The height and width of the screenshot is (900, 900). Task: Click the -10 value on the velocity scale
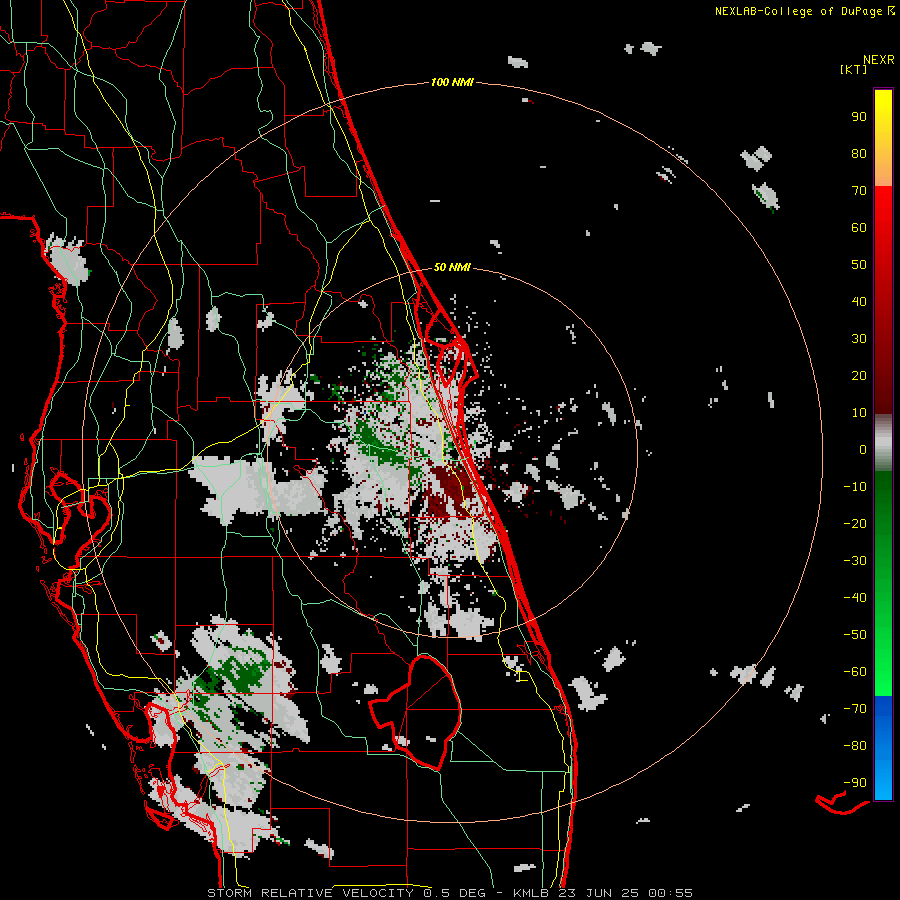coord(855,487)
